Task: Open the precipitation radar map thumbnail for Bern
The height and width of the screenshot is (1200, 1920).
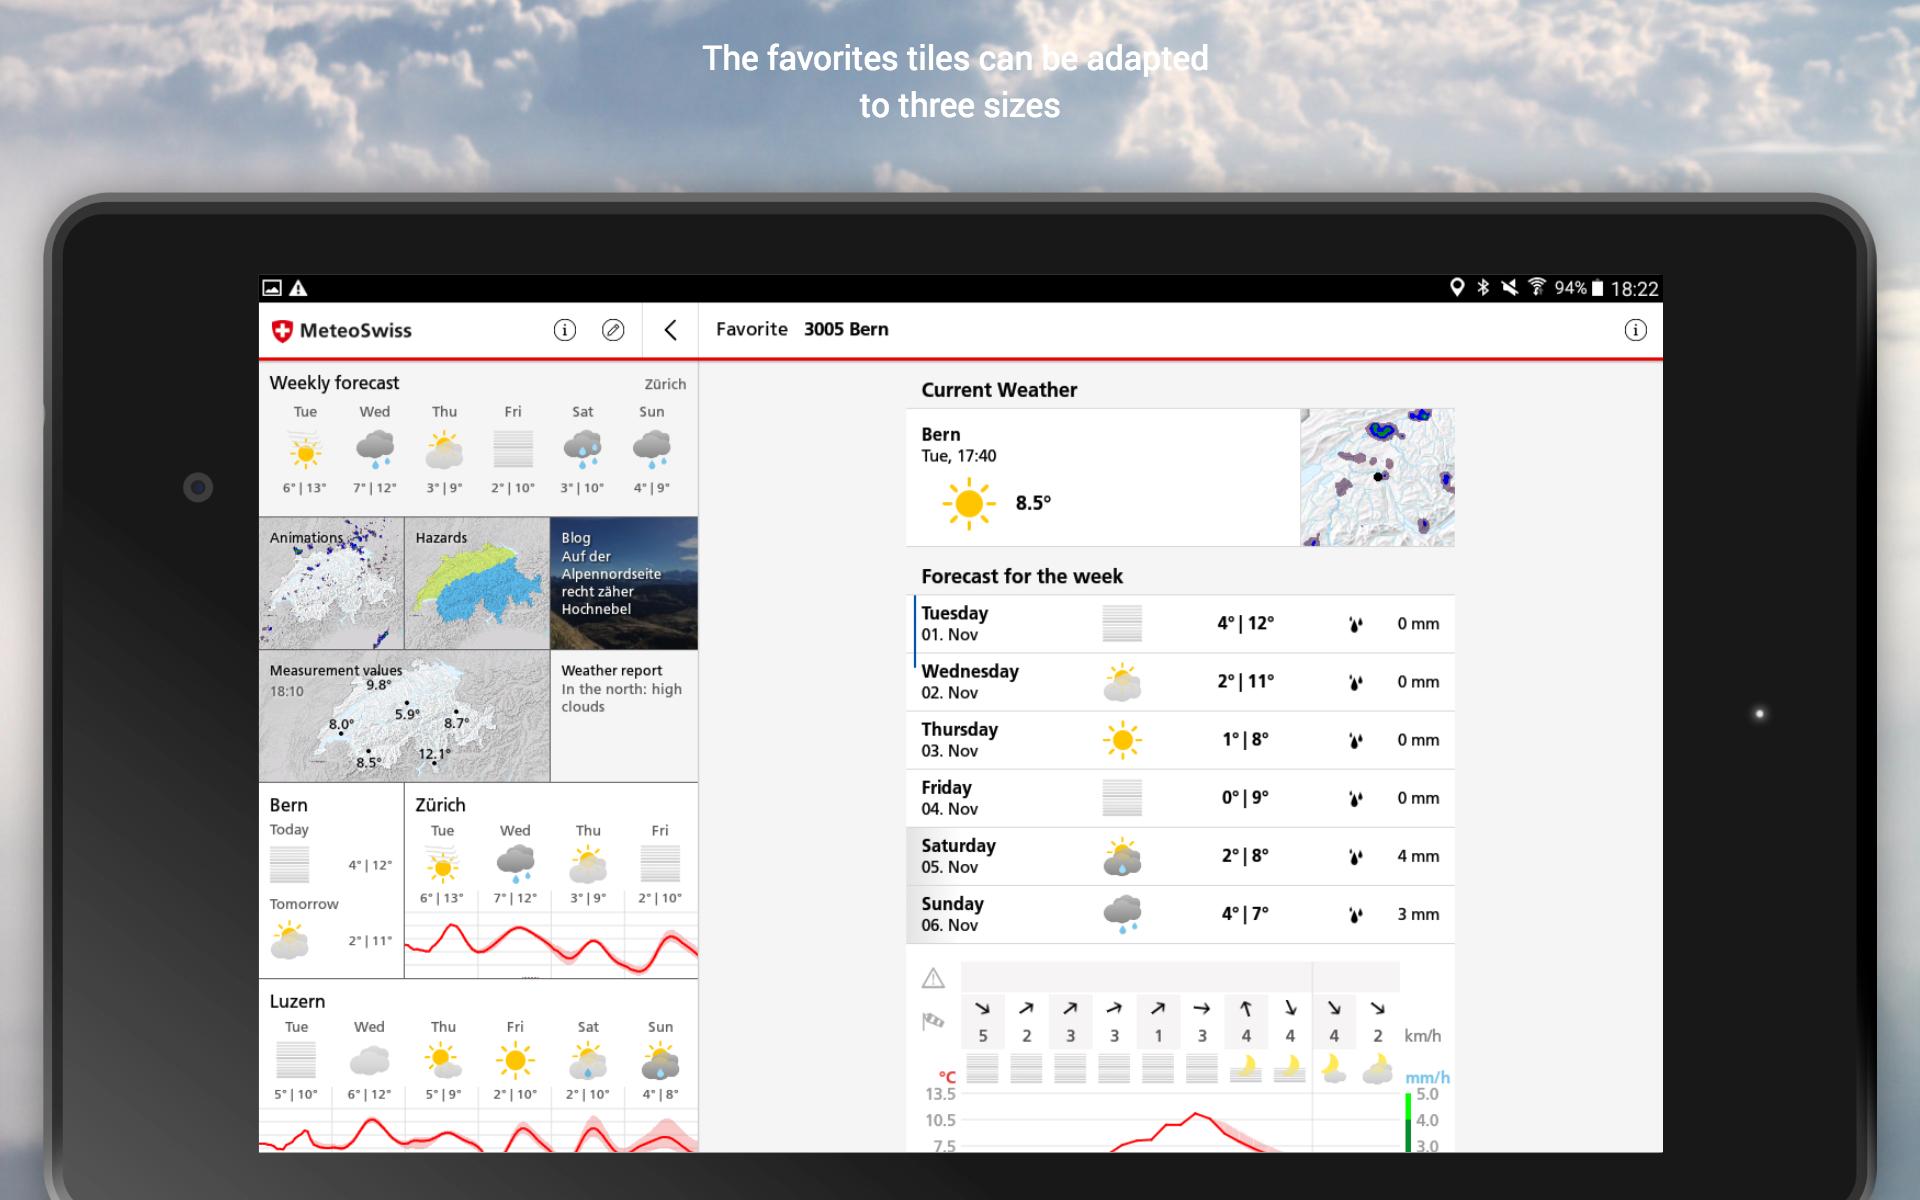Action: 1377,477
